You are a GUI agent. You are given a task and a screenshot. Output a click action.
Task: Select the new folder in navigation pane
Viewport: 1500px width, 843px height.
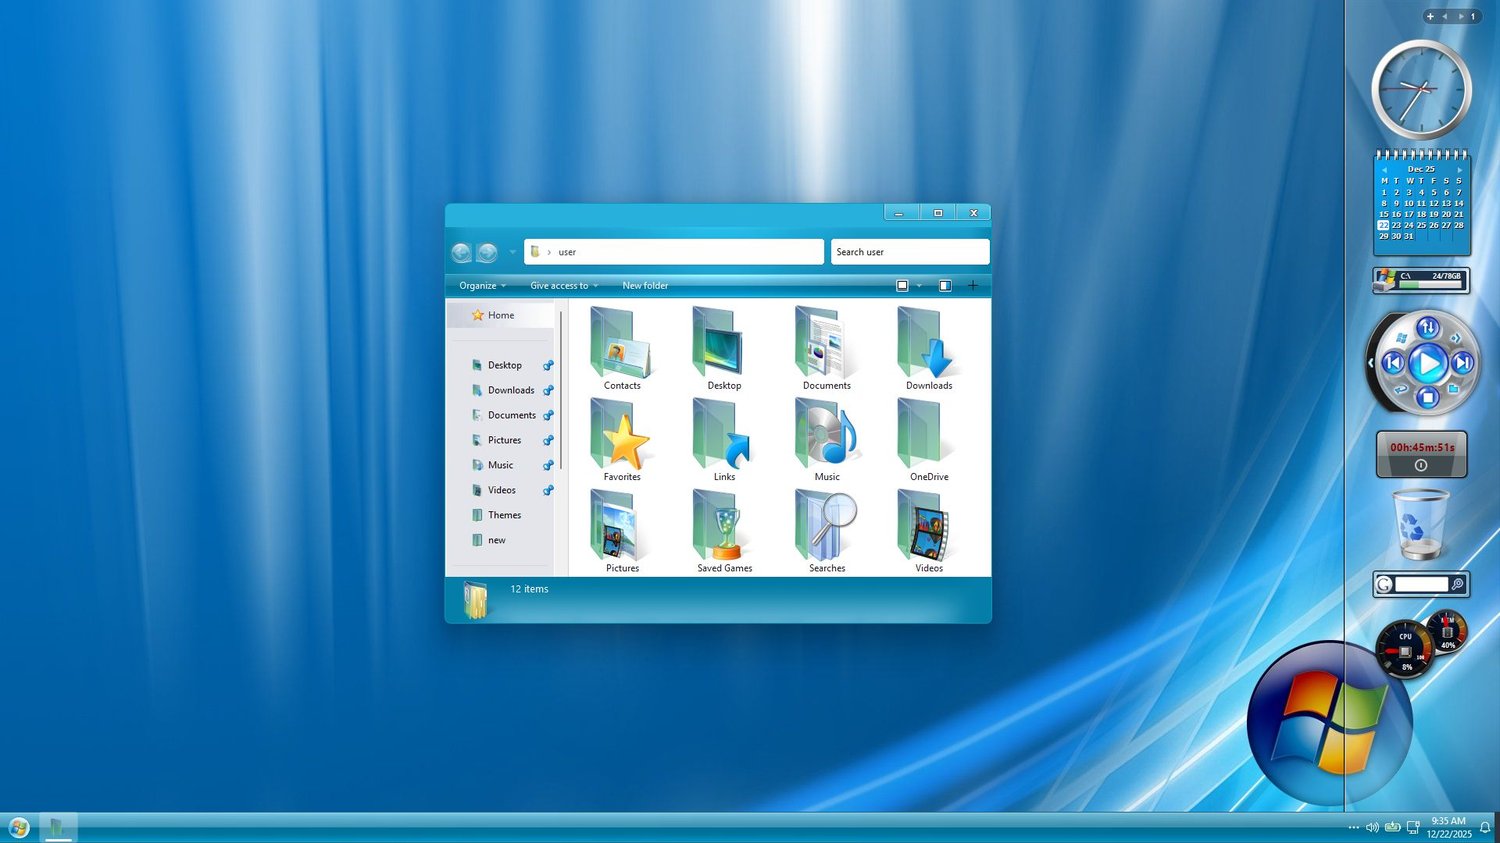tap(489, 541)
